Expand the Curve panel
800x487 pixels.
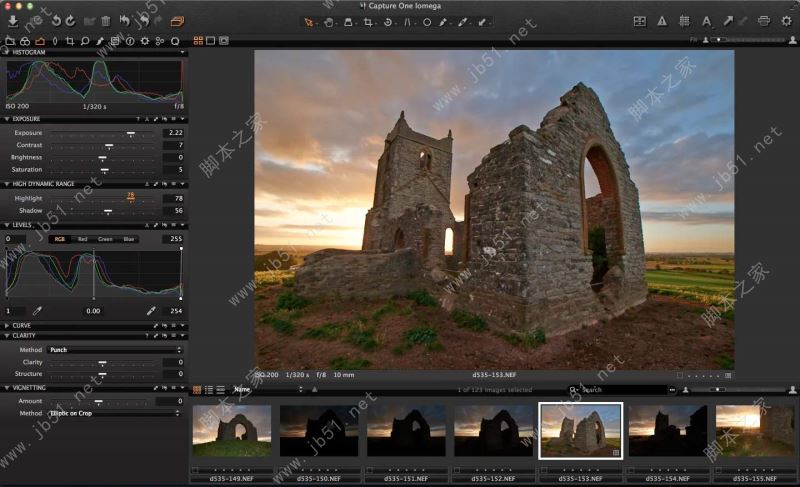[7, 325]
